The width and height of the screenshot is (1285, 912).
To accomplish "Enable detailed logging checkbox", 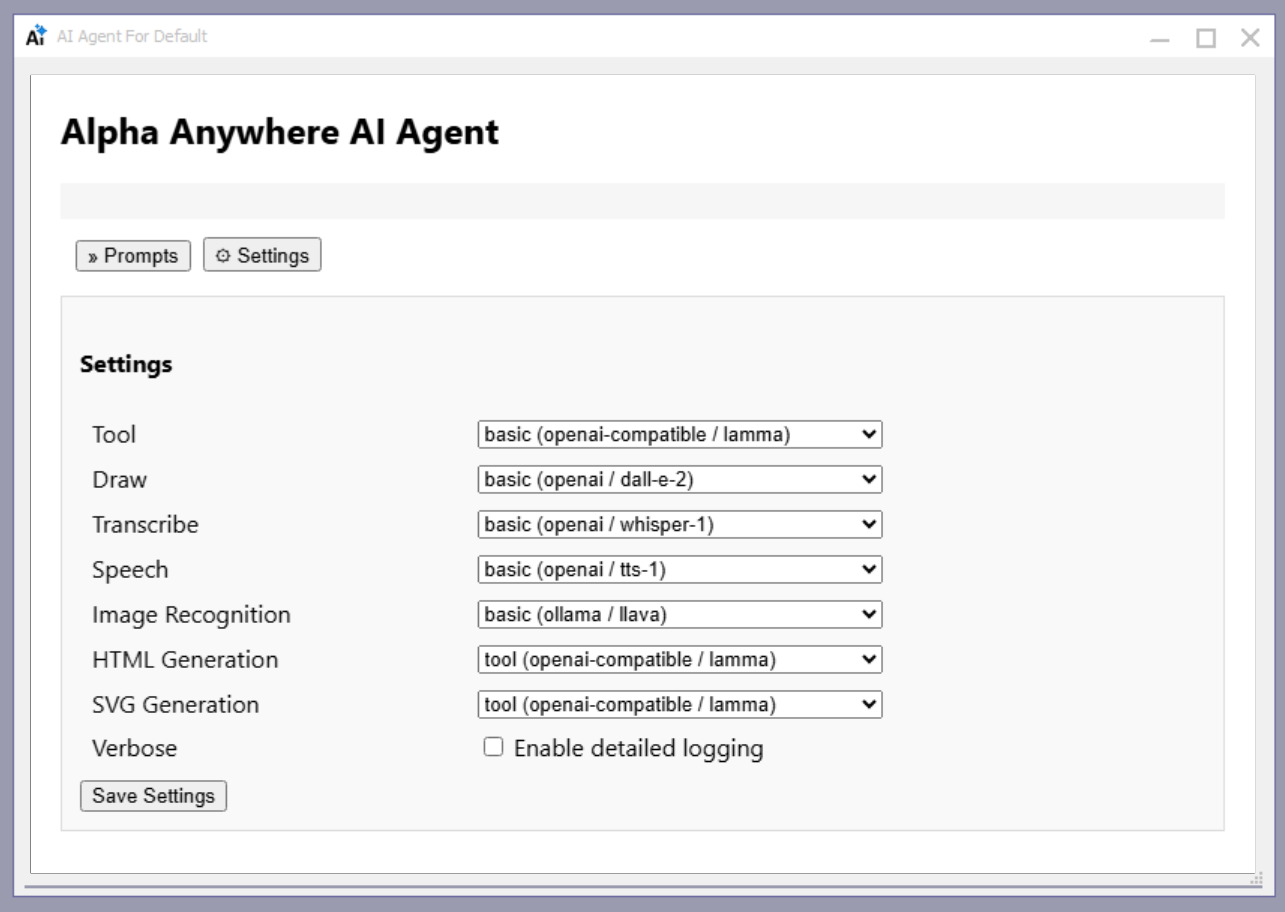I will pyautogui.click(x=493, y=747).
